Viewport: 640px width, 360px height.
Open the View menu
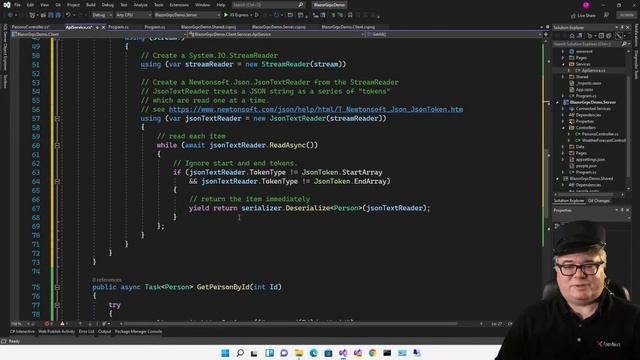[x=44, y=5]
